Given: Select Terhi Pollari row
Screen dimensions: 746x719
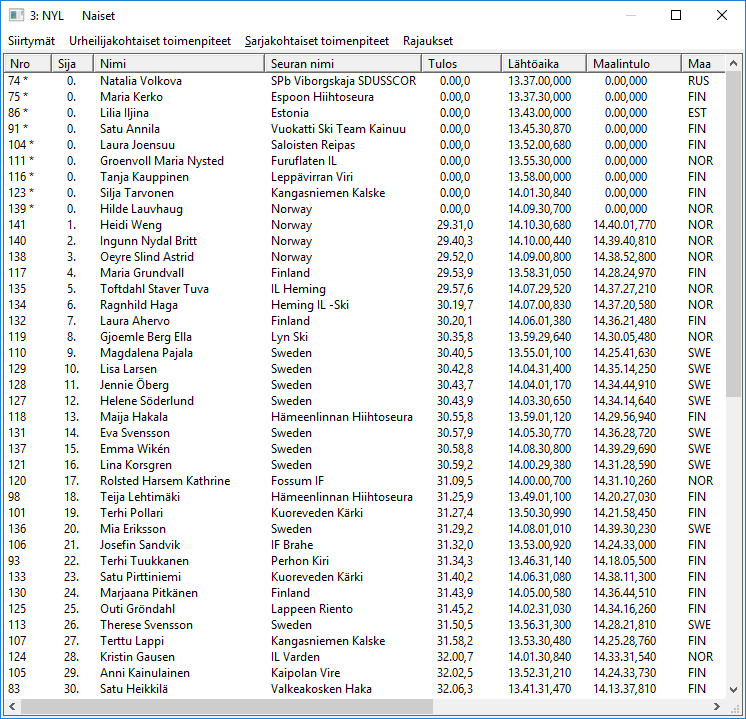Looking at the screenshot, I should click(x=365, y=513).
